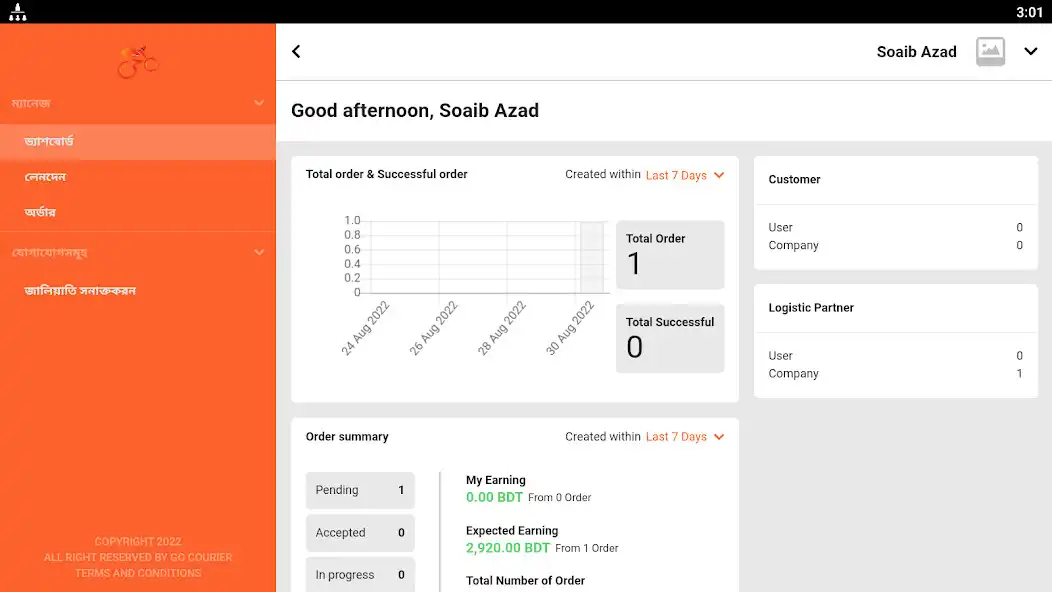The image size is (1052, 592).
Task: Select the In progress orders tile
Action: click(x=360, y=575)
